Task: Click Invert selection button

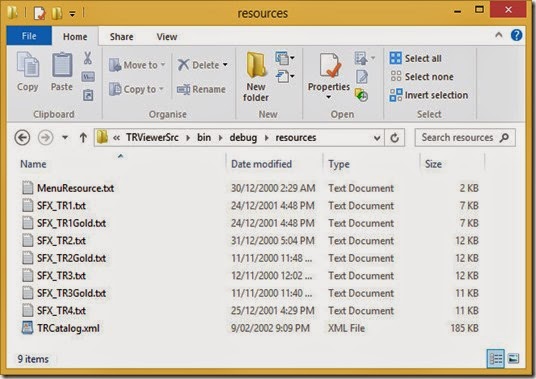Action: click(429, 95)
